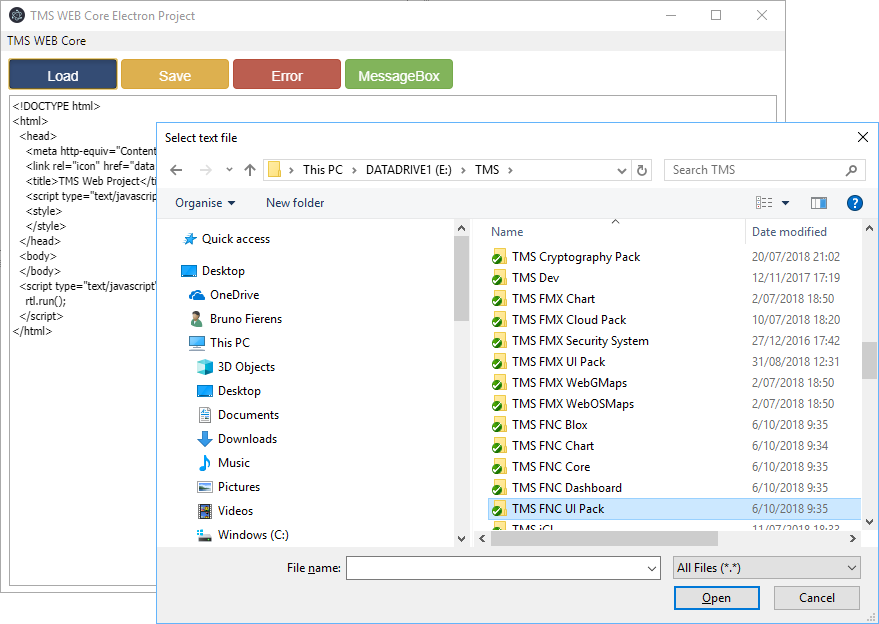Click the folder icon in the address bar
Screen dimensions: 879x624
tap(274, 170)
